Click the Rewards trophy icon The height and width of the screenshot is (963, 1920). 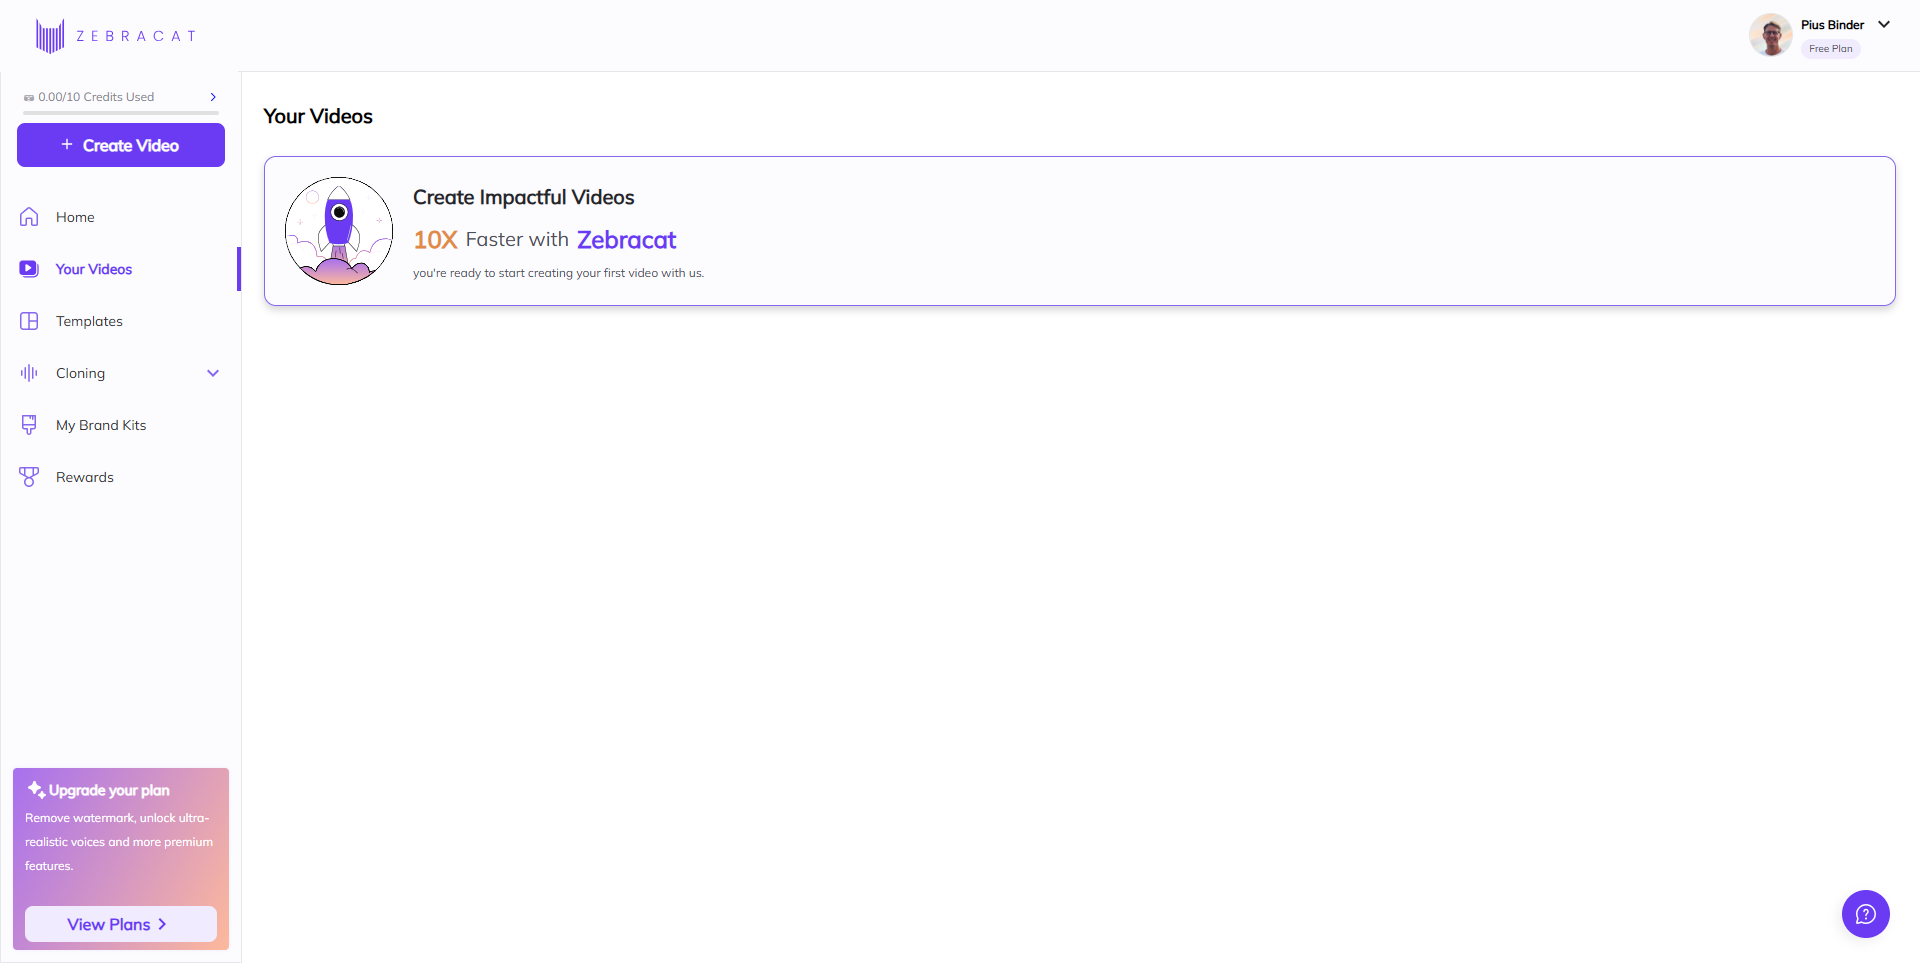29,477
